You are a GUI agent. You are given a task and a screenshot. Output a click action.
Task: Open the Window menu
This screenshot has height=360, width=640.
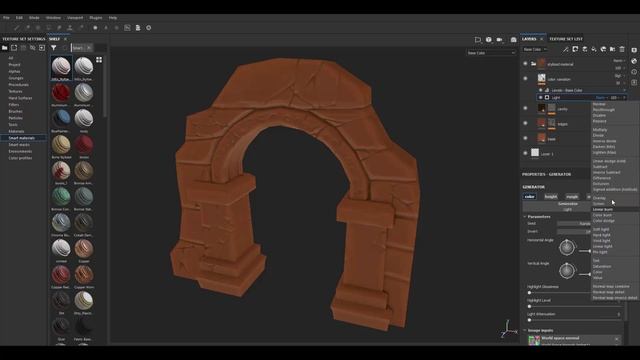pyautogui.click(x=53, y=18)
